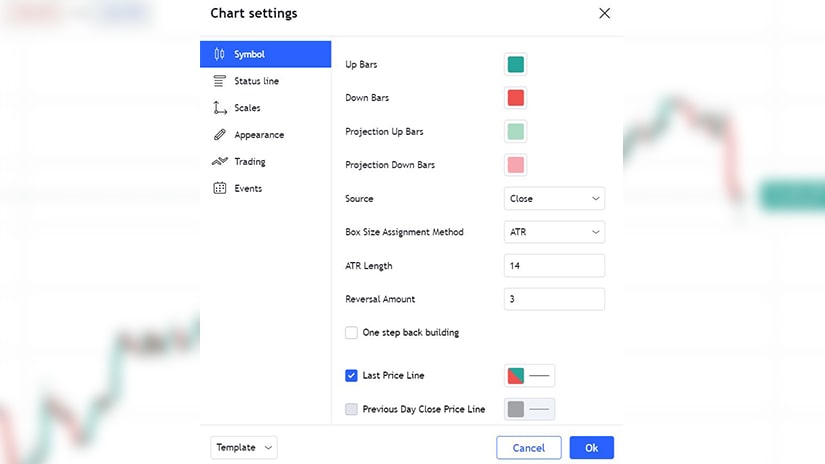Click the ATR Length input field

click(554, 266)
